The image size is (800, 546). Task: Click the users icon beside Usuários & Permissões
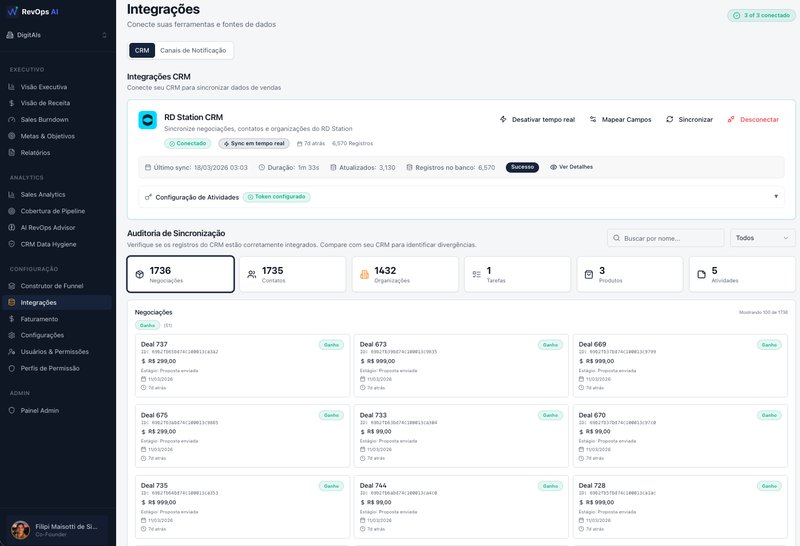[12, 352]
